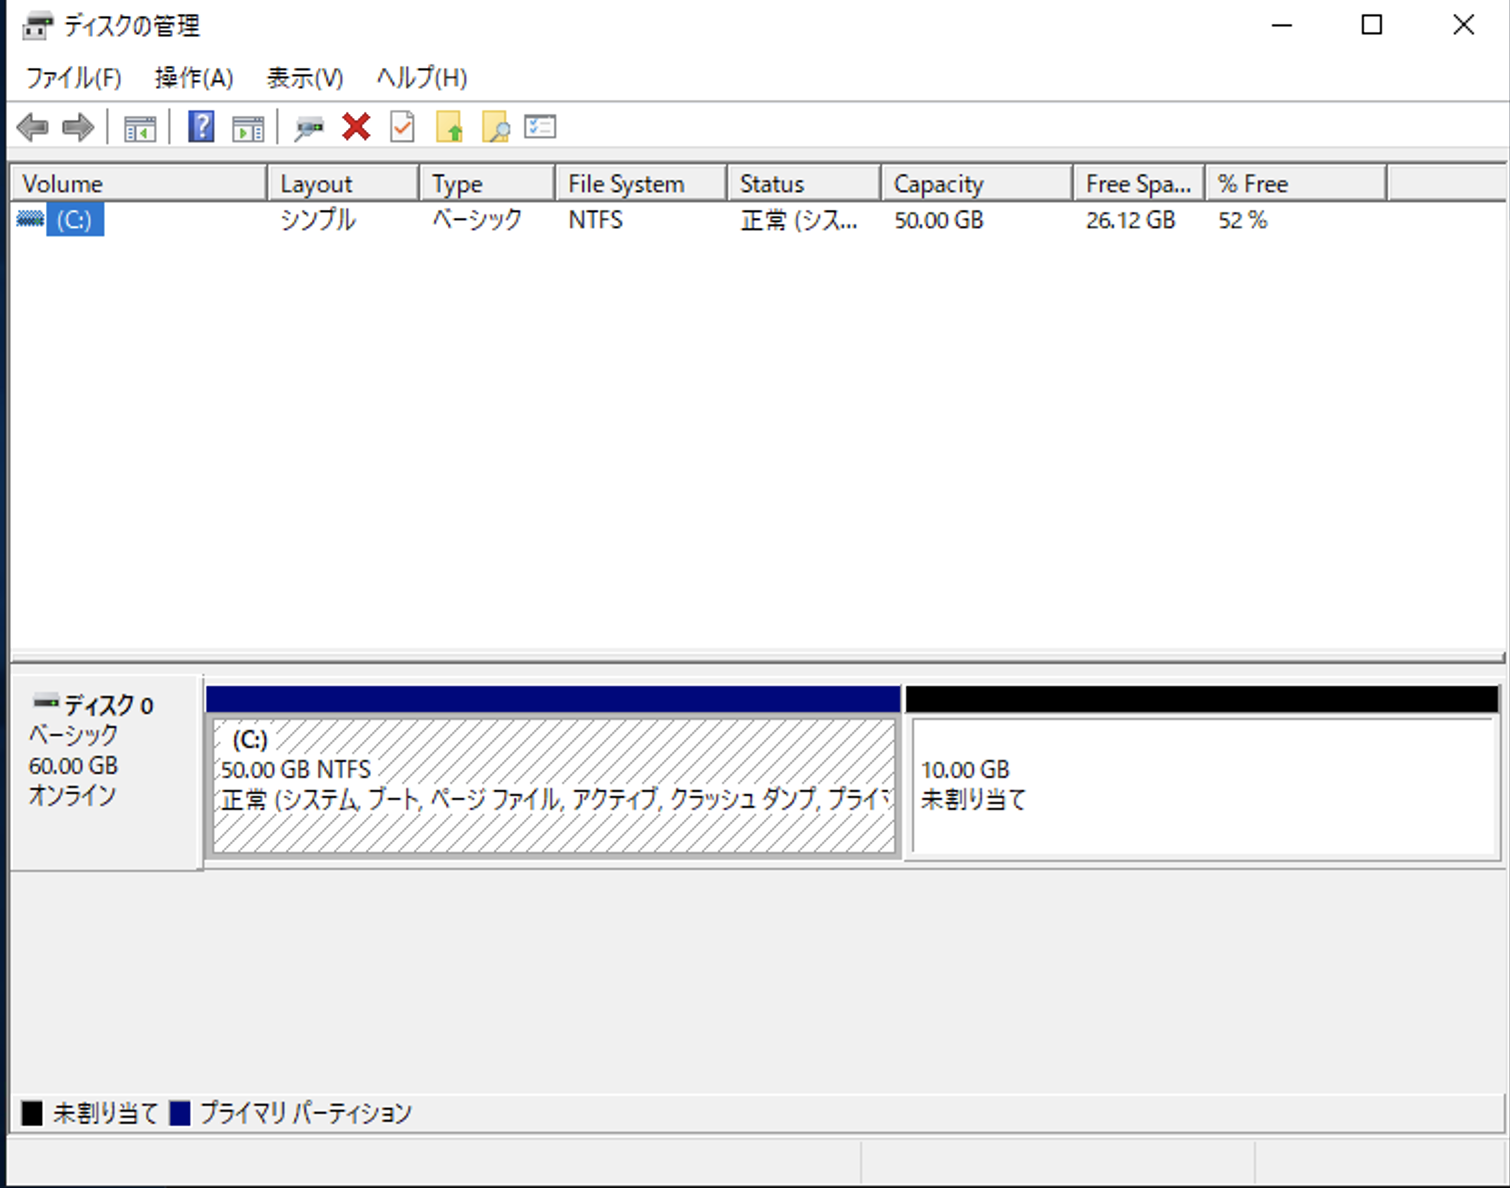Open the 操作 menu
The height and width of the screenshot is (1188, 1510).
tap(194, 78)
